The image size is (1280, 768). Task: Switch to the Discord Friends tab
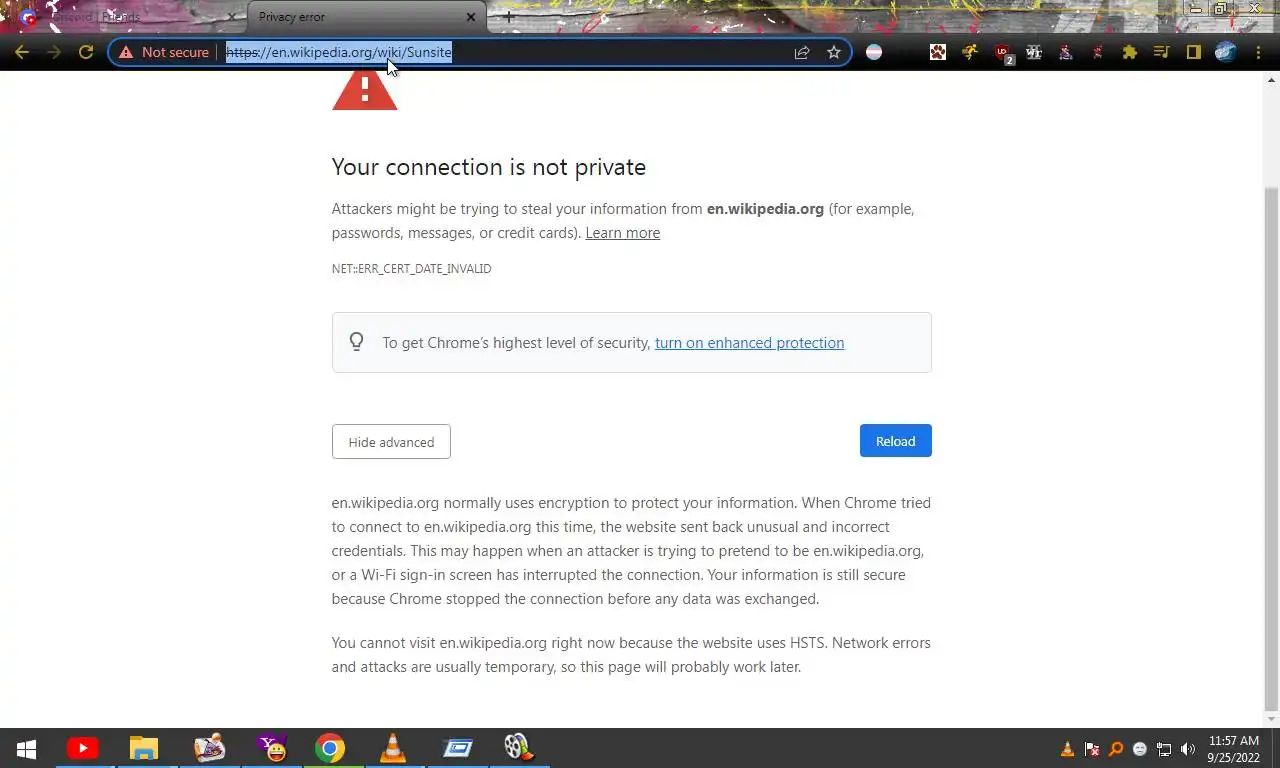pos(126,17)
